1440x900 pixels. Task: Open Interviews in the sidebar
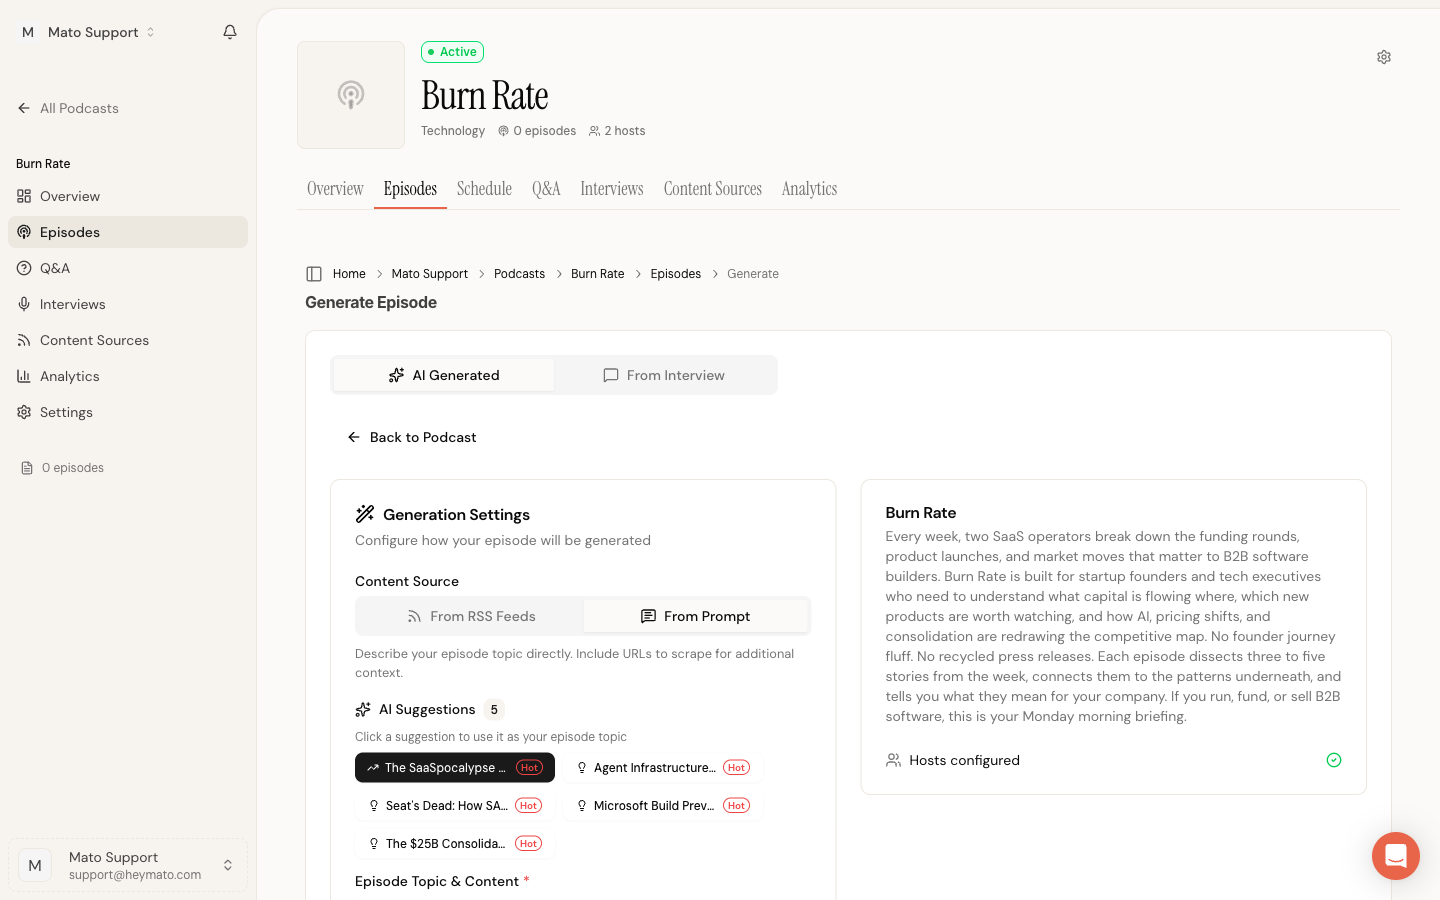click(x=128, y=304)
